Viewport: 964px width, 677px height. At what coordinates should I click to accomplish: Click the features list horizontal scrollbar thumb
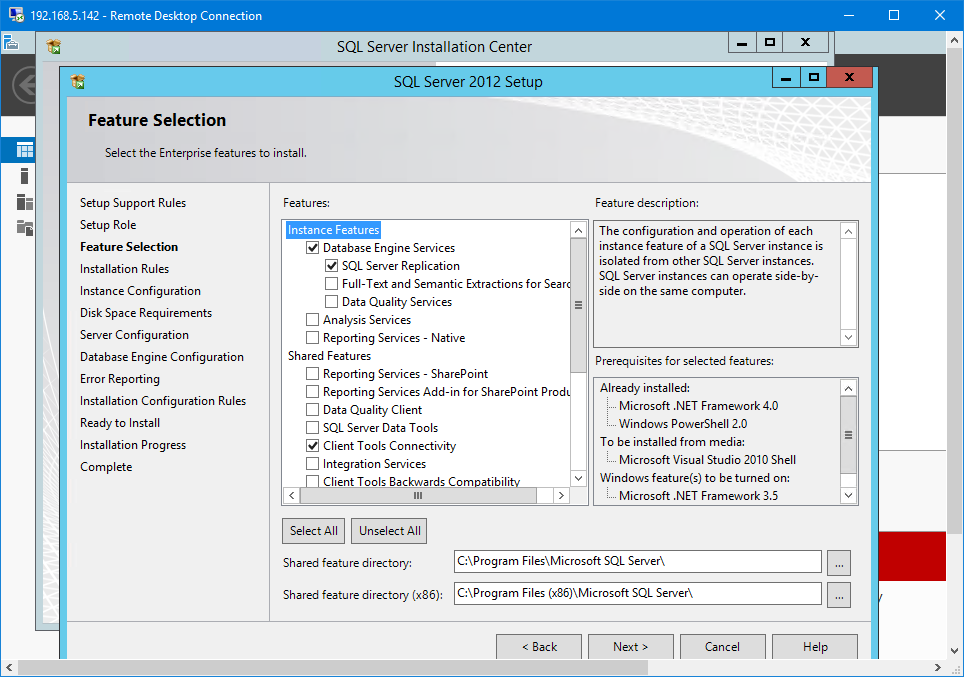[x=418, y=495]
